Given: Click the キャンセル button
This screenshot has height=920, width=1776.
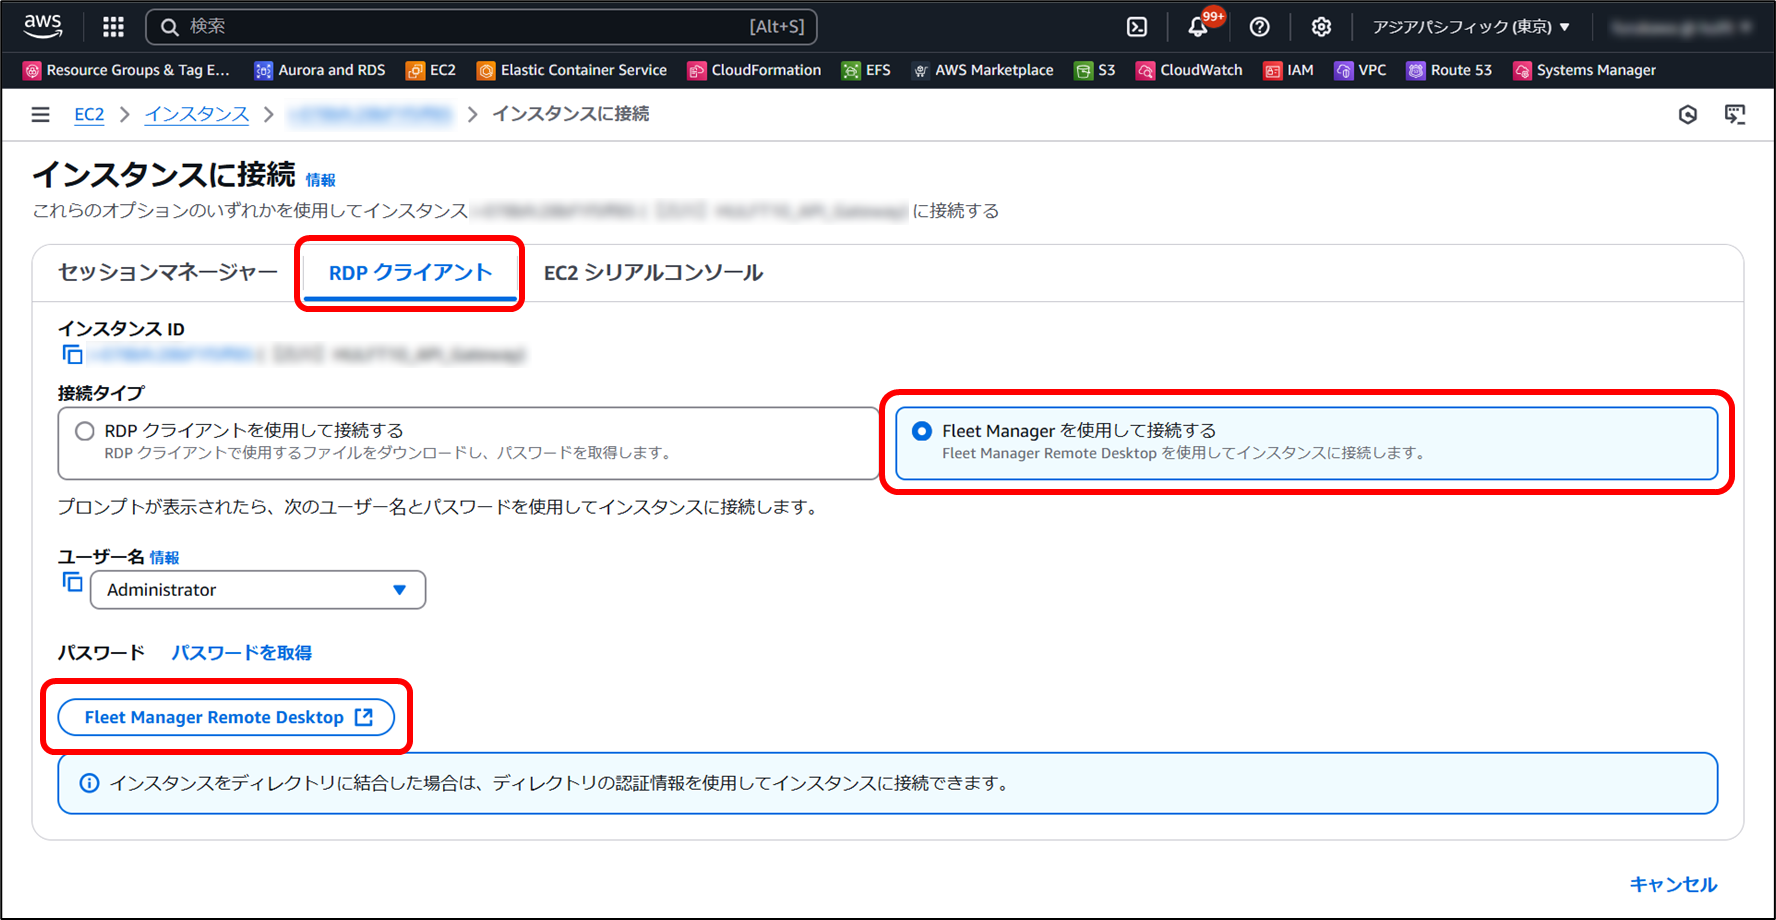Looking at the screenshot, I should (1673, 885).
